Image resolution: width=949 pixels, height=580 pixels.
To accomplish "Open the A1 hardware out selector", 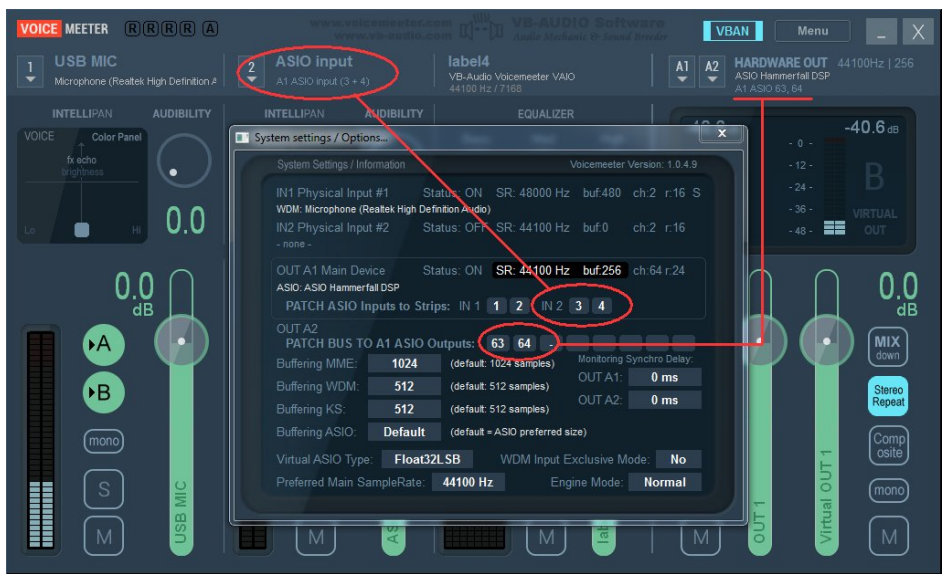I will 682,71.
